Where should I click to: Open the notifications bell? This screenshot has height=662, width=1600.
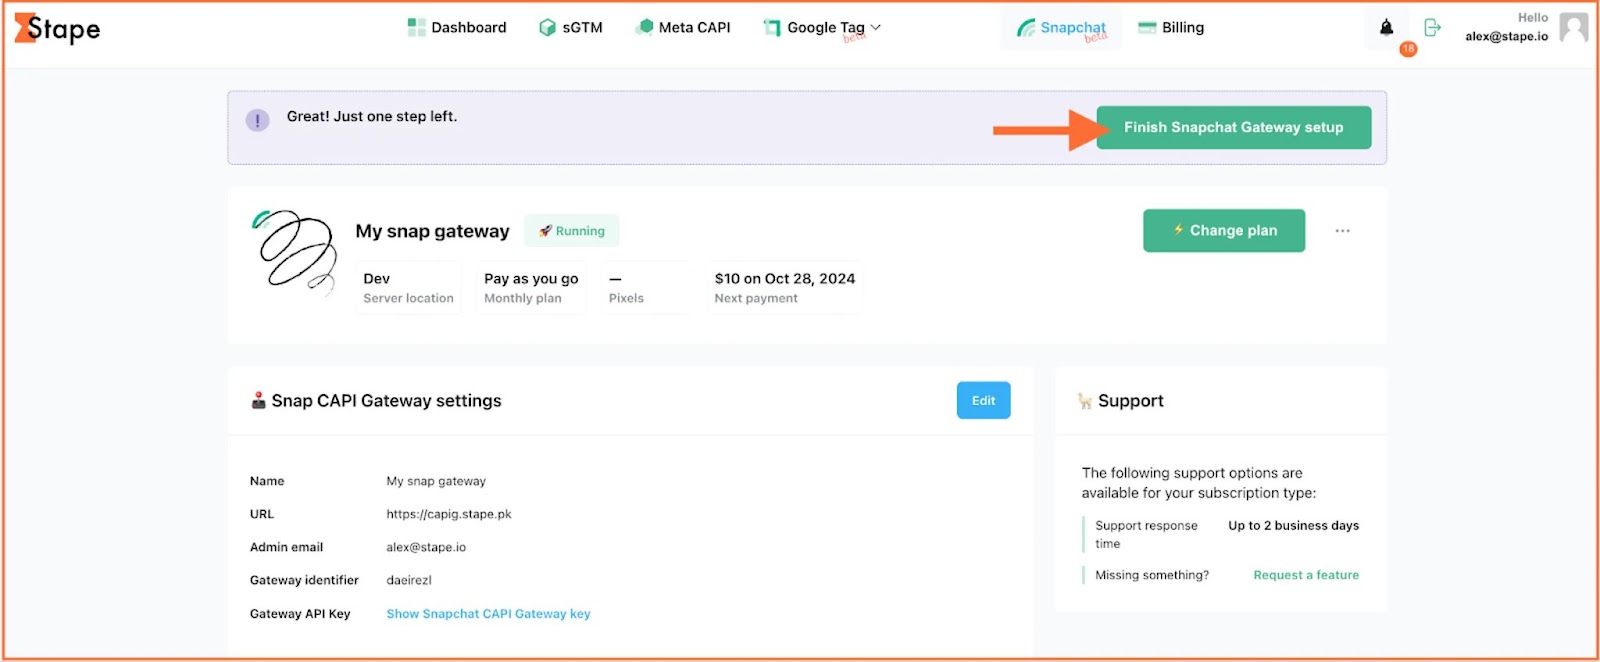point(1386,28)
